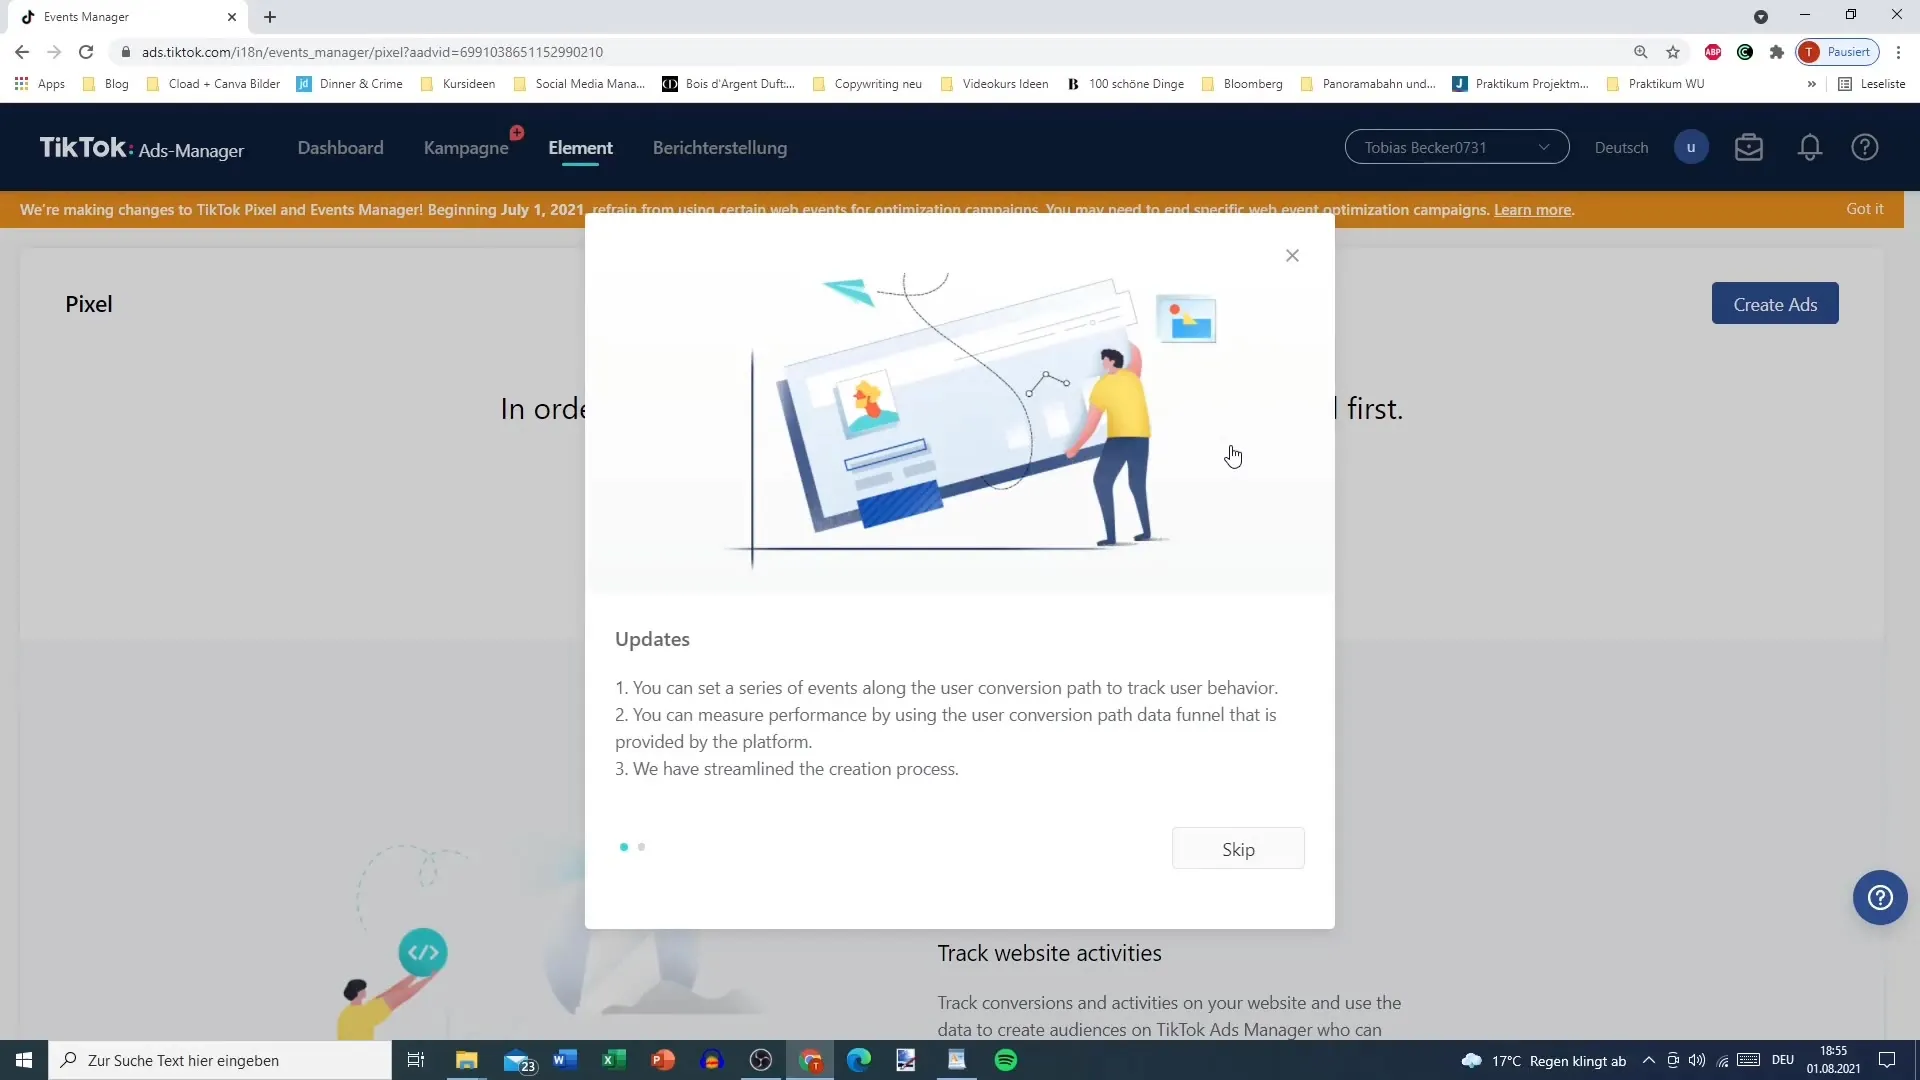Open the volume control in tray
This screenshot has height=1080, width=1920.
tap(1697, 1060)
